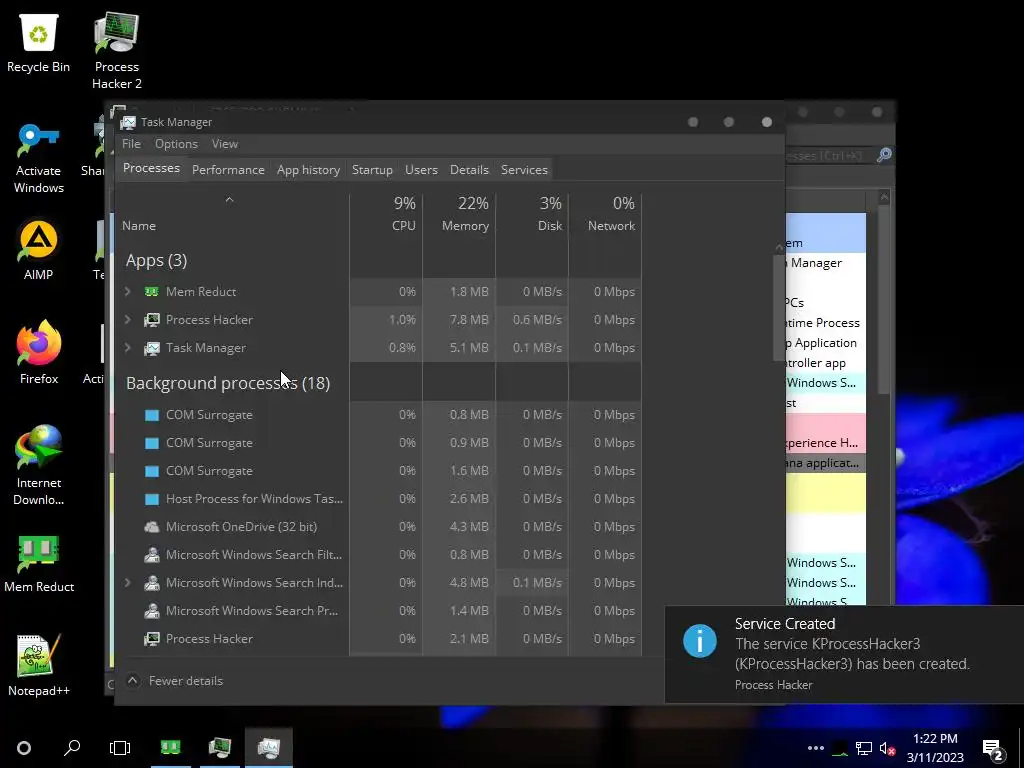Click the search magnifier in Process Hacker window
The width and height of the screenshot is (1024, 768).
(884, 155)
